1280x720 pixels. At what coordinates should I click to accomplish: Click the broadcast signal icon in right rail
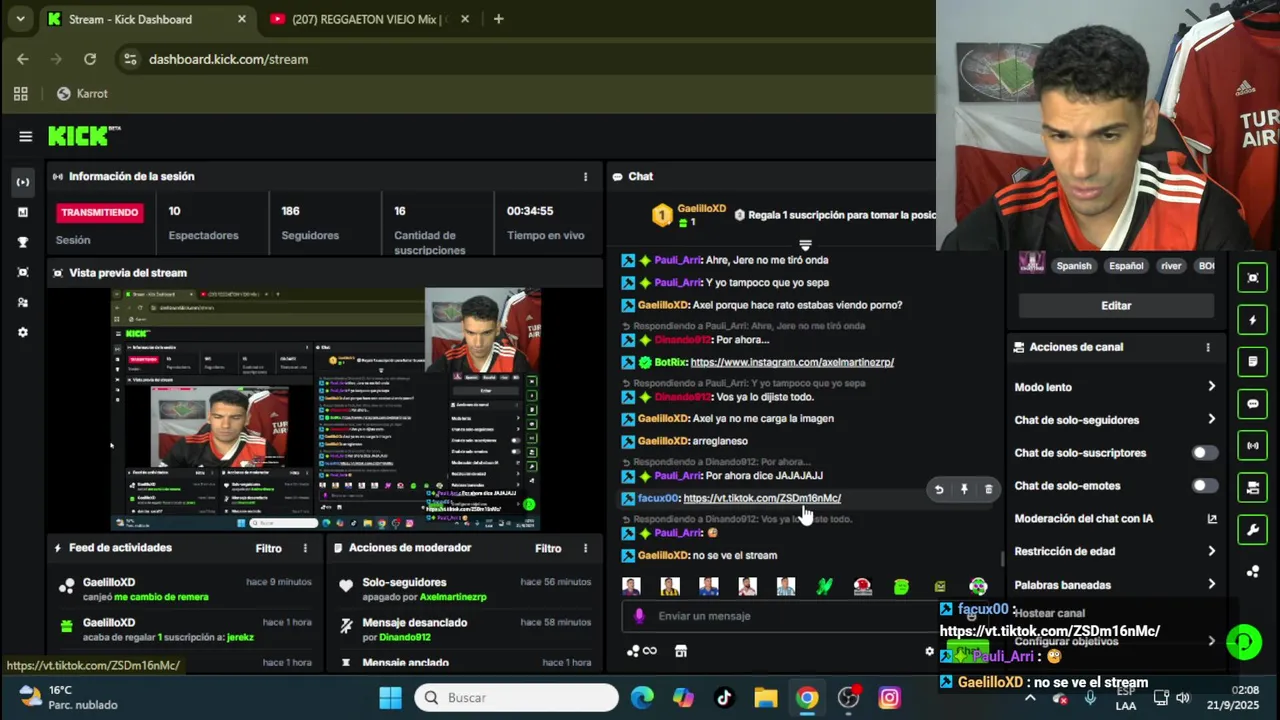[x=1253, y=445]
